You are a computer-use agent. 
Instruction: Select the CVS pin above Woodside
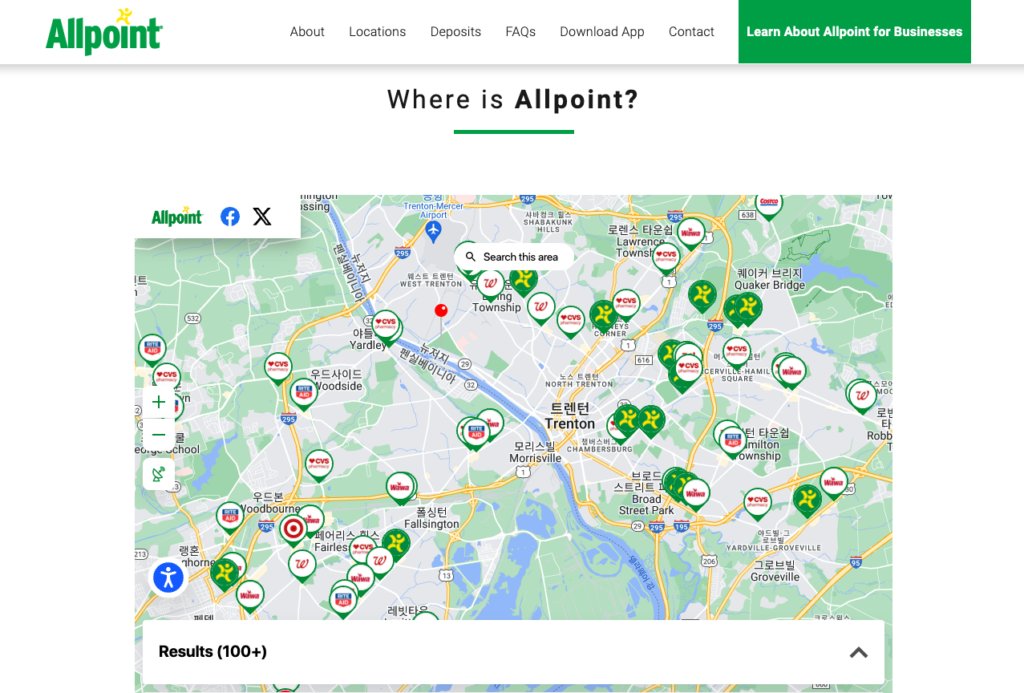point(278,366)
